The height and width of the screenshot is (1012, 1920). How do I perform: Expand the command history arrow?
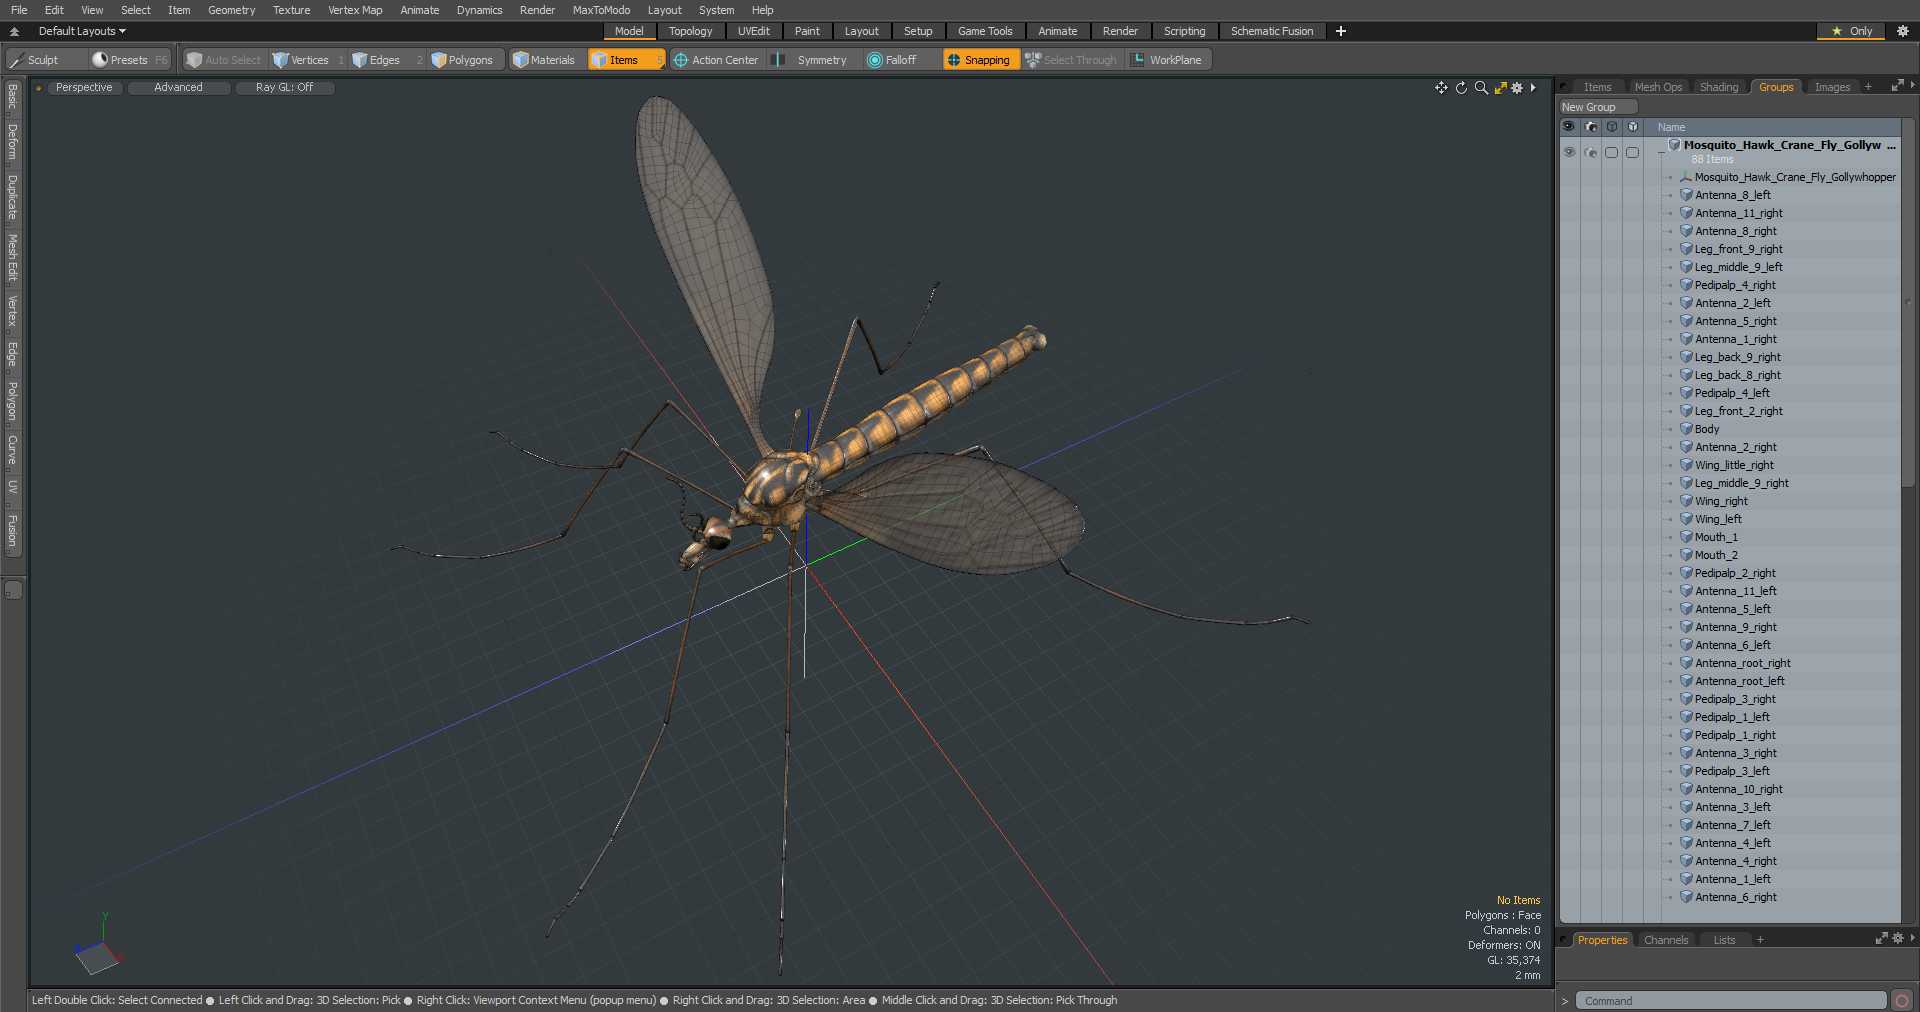coord(1565,1001)
